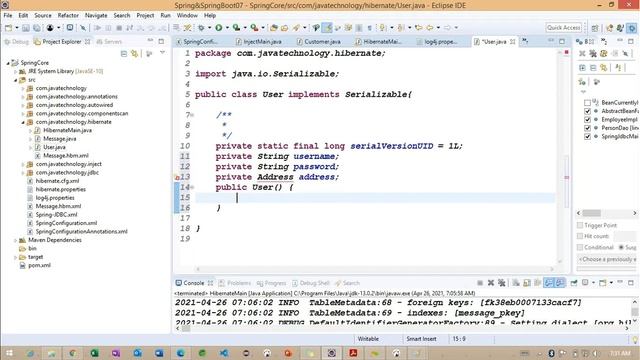Click Collapse All in Project Explorer
Viewport: 640px width, 360px height.
(x=124, y=53)
